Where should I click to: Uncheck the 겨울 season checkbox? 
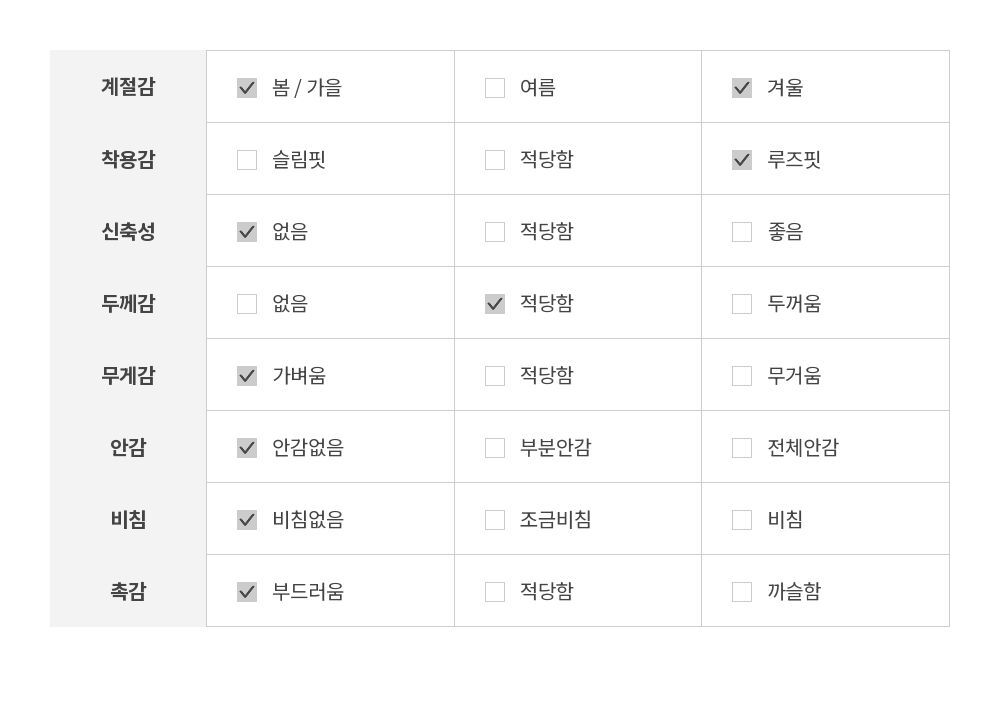coord(742,88)
